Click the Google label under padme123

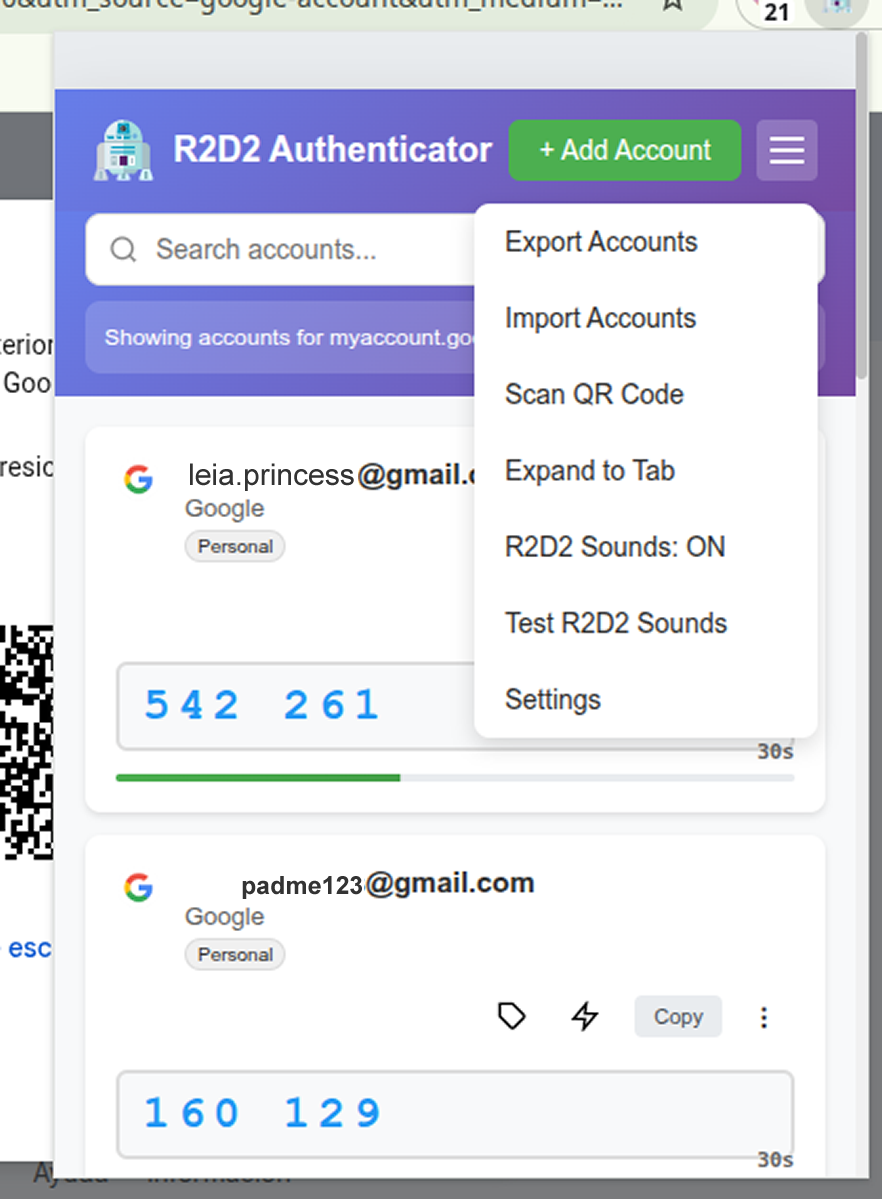224,916
